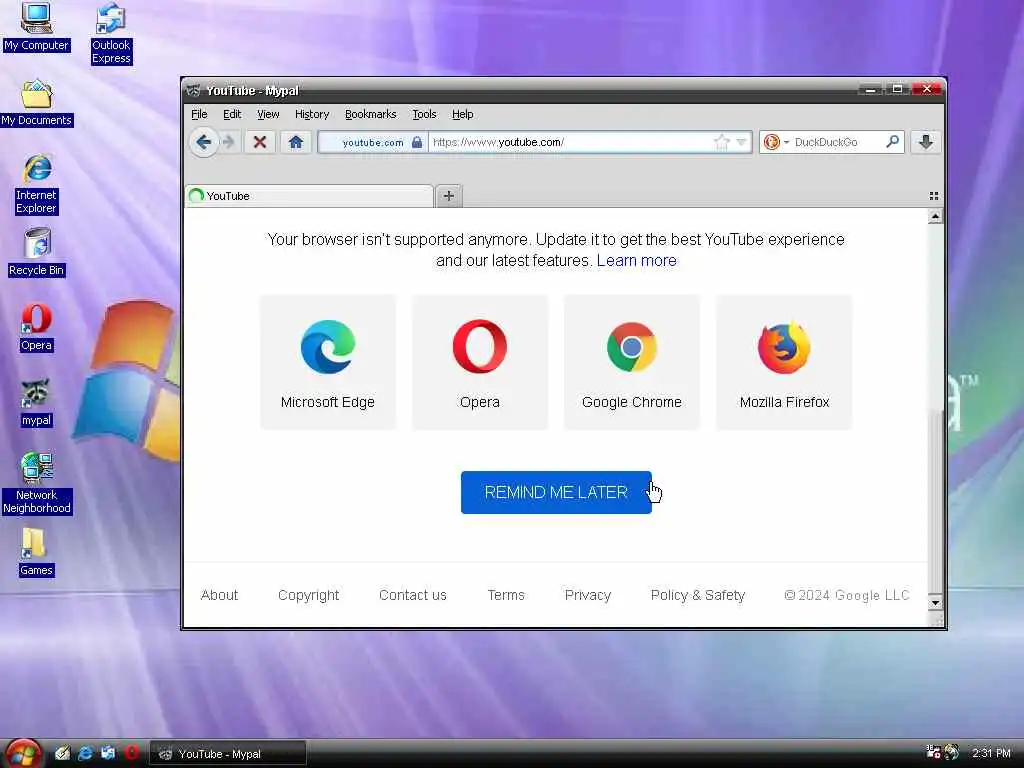
Task: Open a new tab with plus button
Action: tap(449, 196)
